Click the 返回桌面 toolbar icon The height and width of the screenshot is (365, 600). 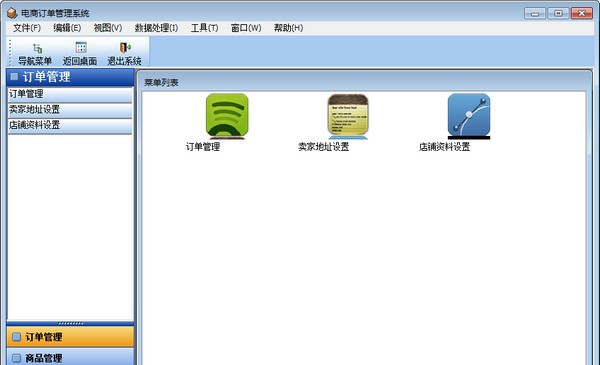81,47
